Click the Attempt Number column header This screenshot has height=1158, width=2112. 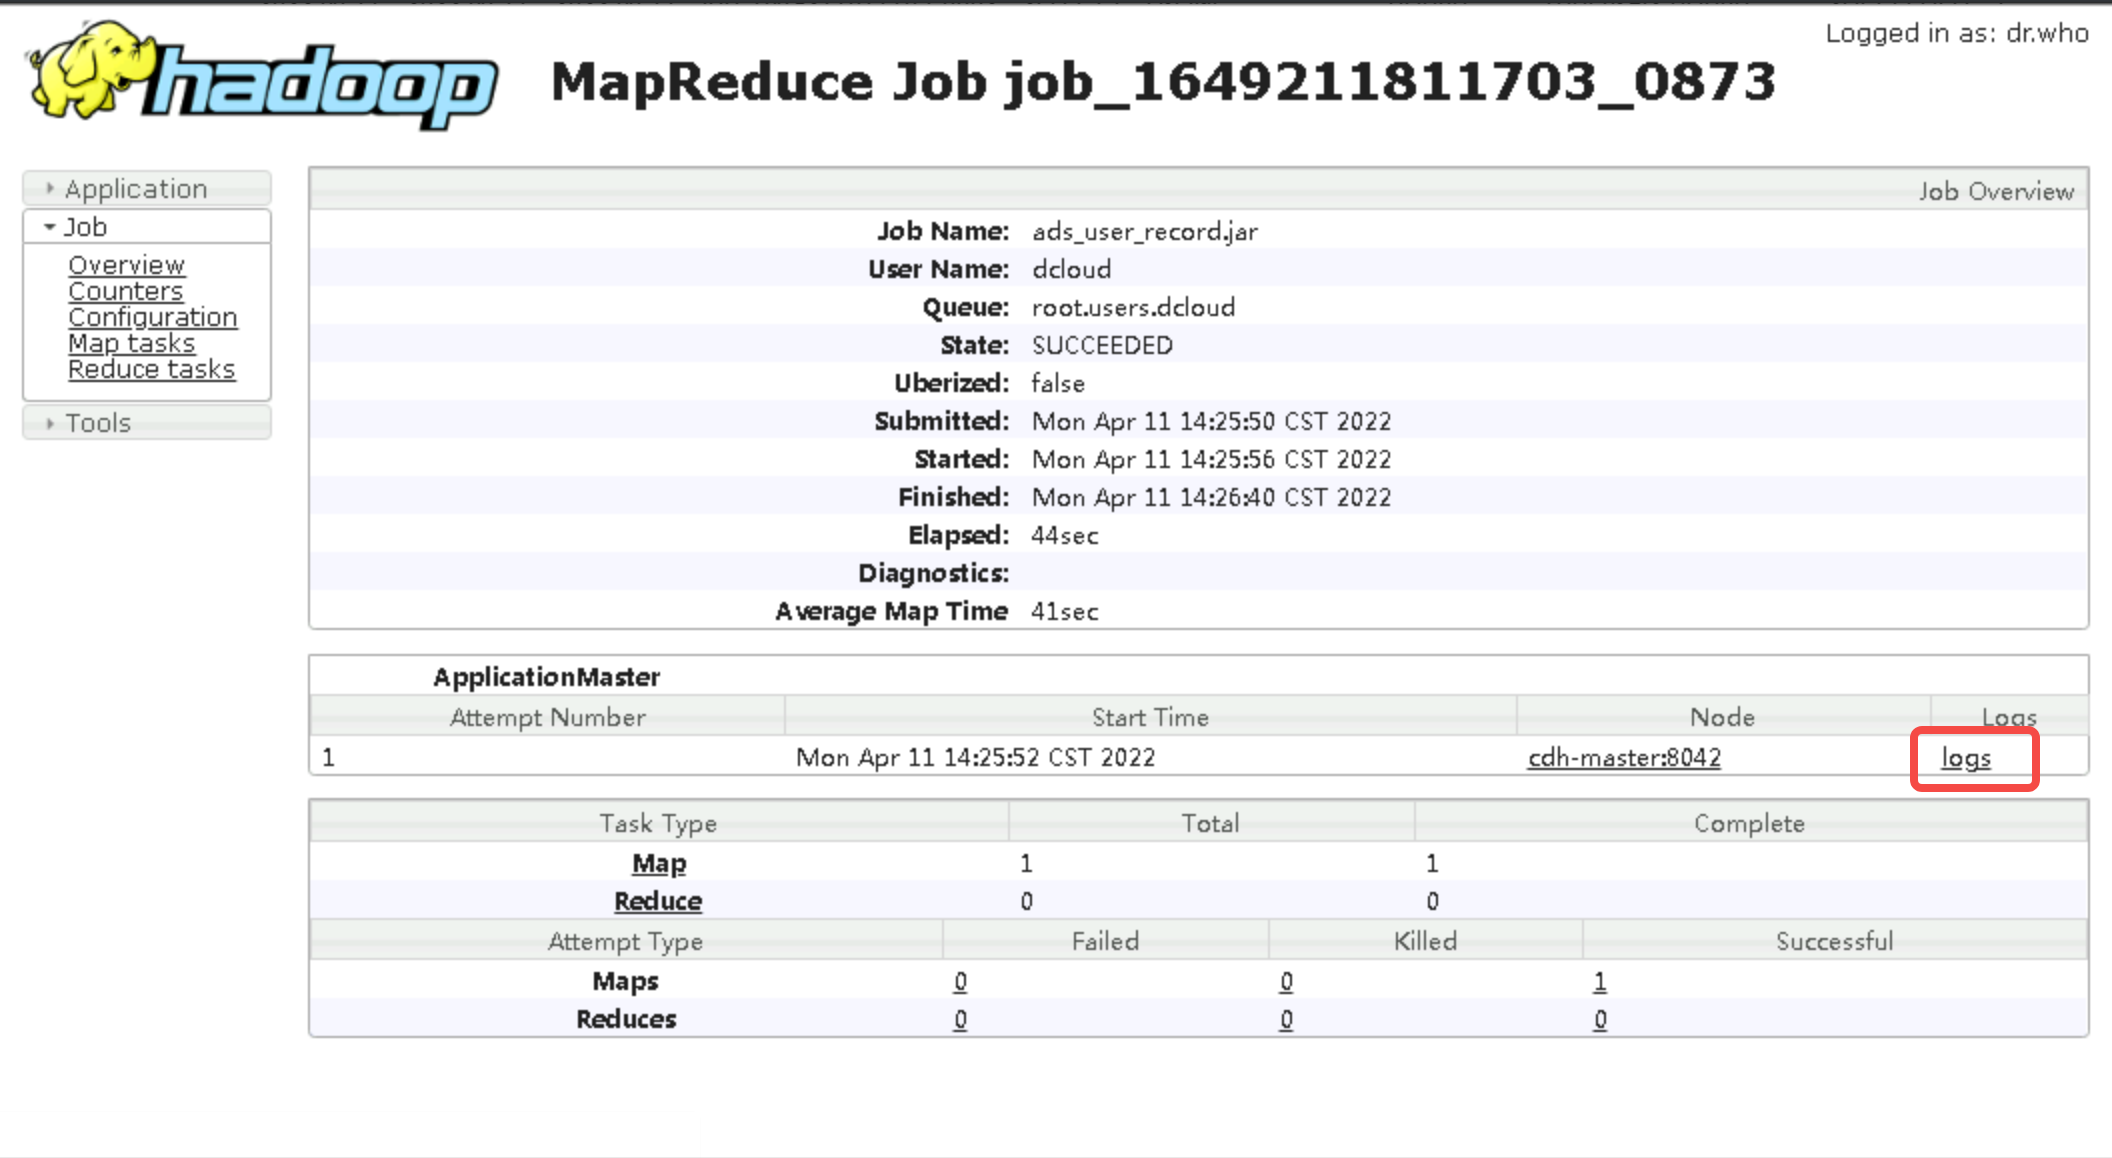[x=547, y=717]
